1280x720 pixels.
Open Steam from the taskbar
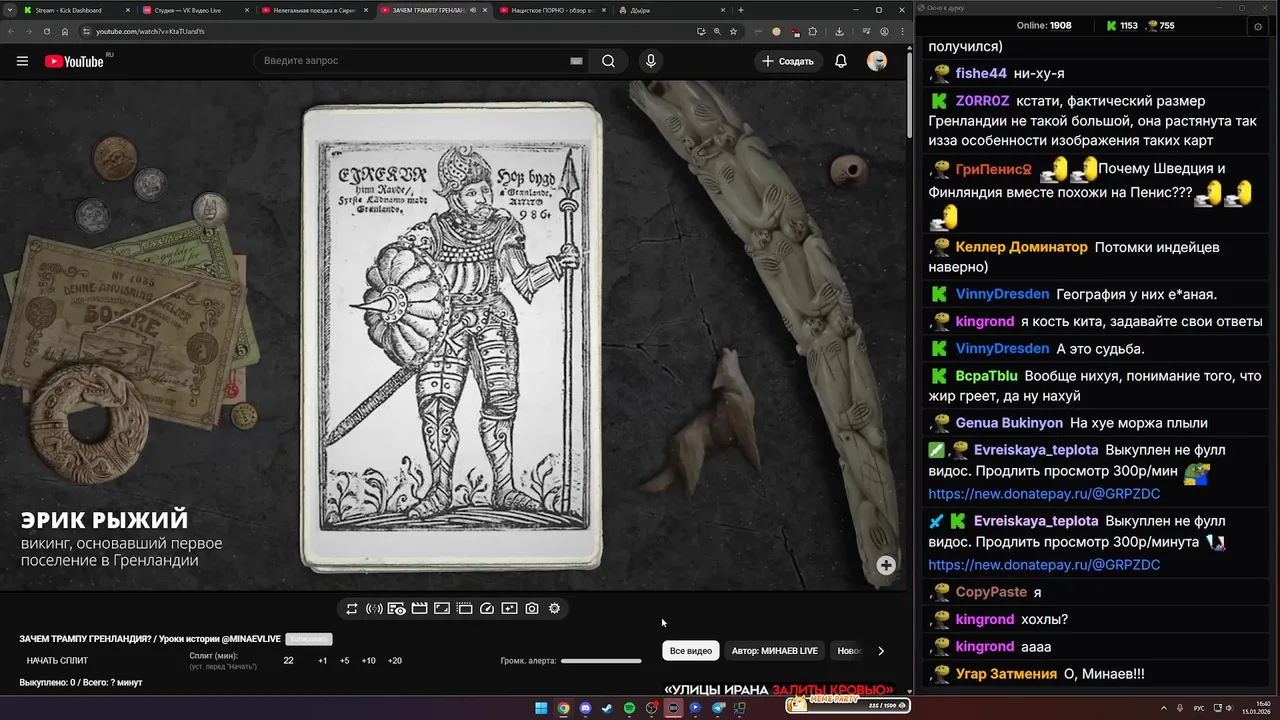click(x=607, y=708)
